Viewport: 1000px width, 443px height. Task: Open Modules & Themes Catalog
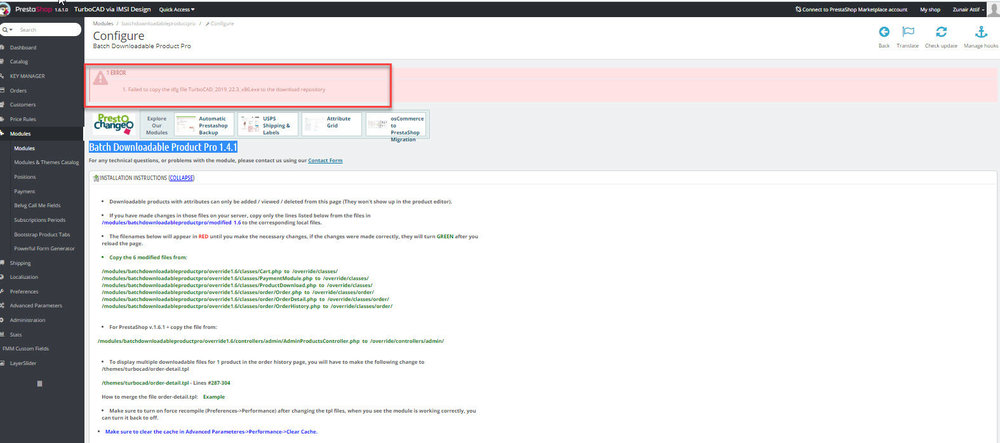click(x=47, y=163)
